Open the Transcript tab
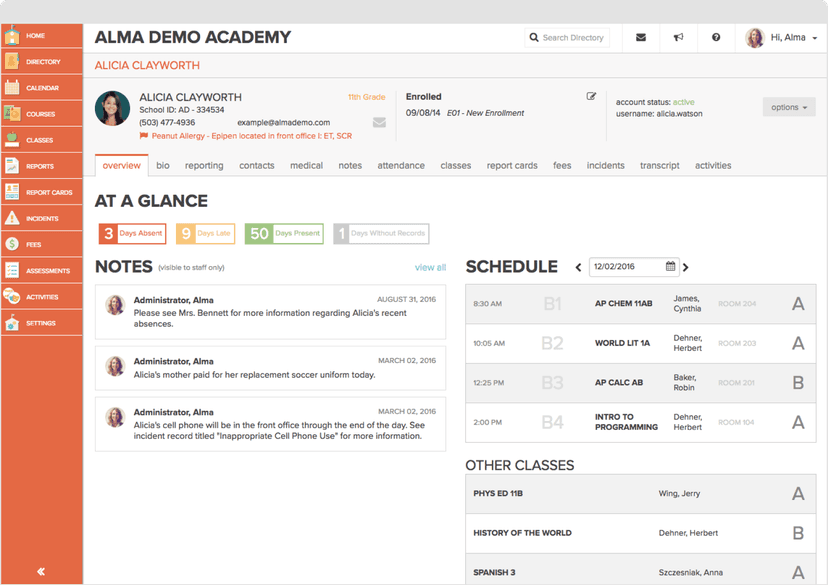828x585 pixels. point(660,166)
